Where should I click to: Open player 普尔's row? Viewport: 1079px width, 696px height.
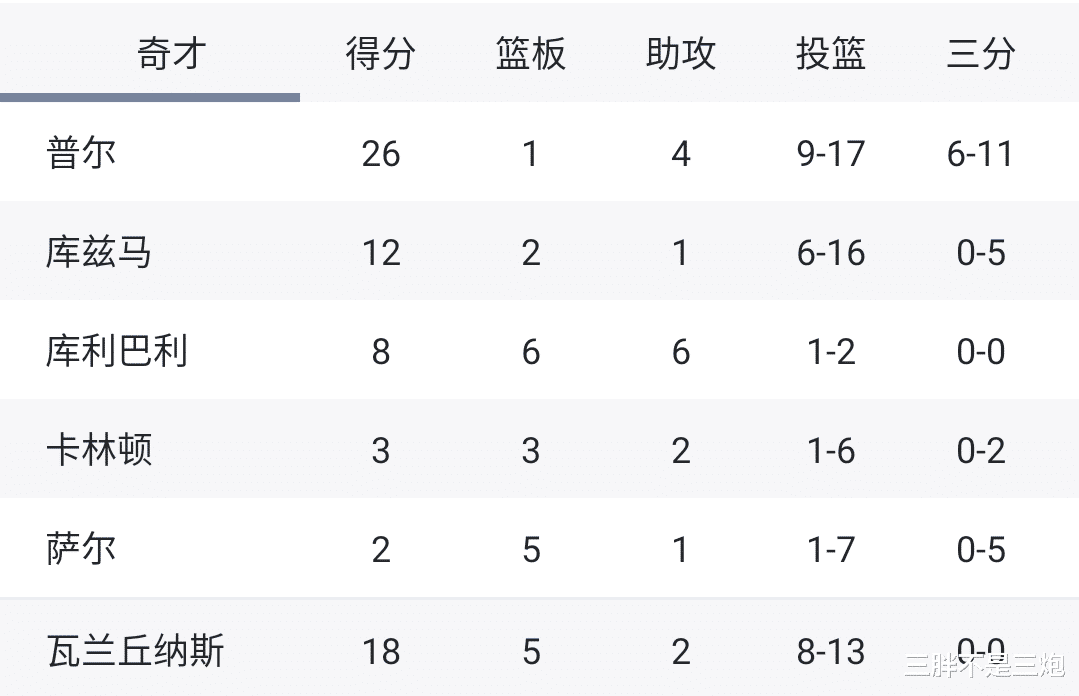point(540,152)
